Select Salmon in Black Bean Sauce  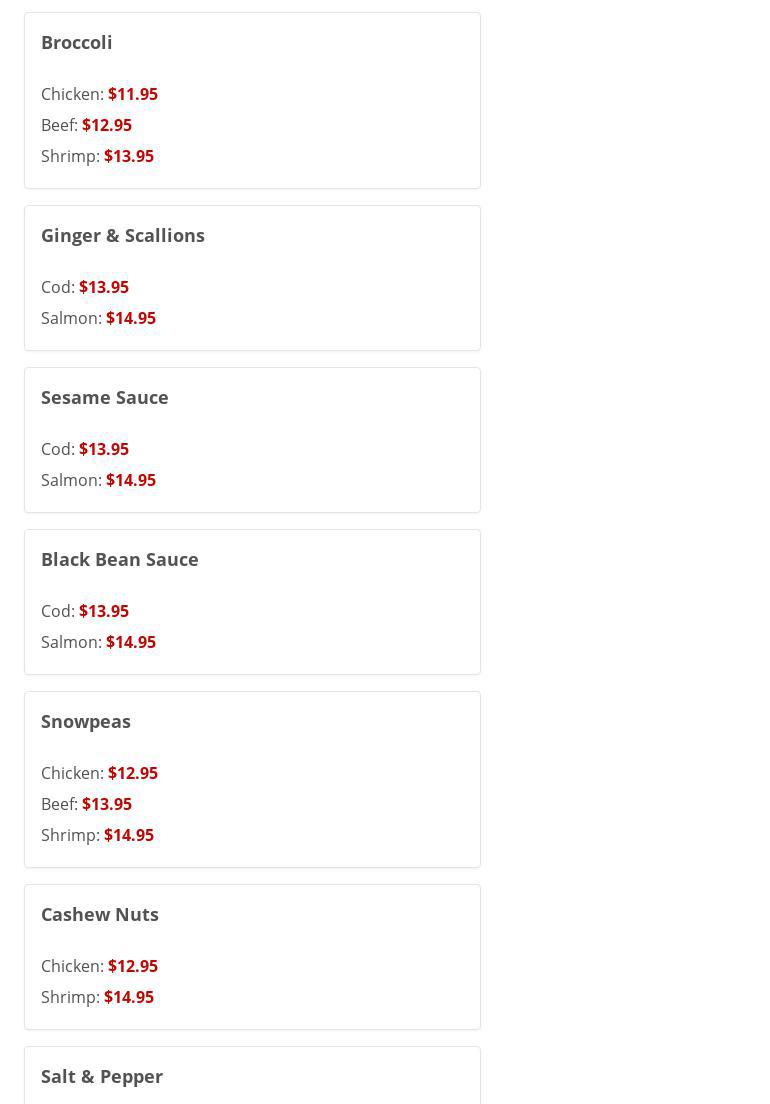click(x=98, y=642)
